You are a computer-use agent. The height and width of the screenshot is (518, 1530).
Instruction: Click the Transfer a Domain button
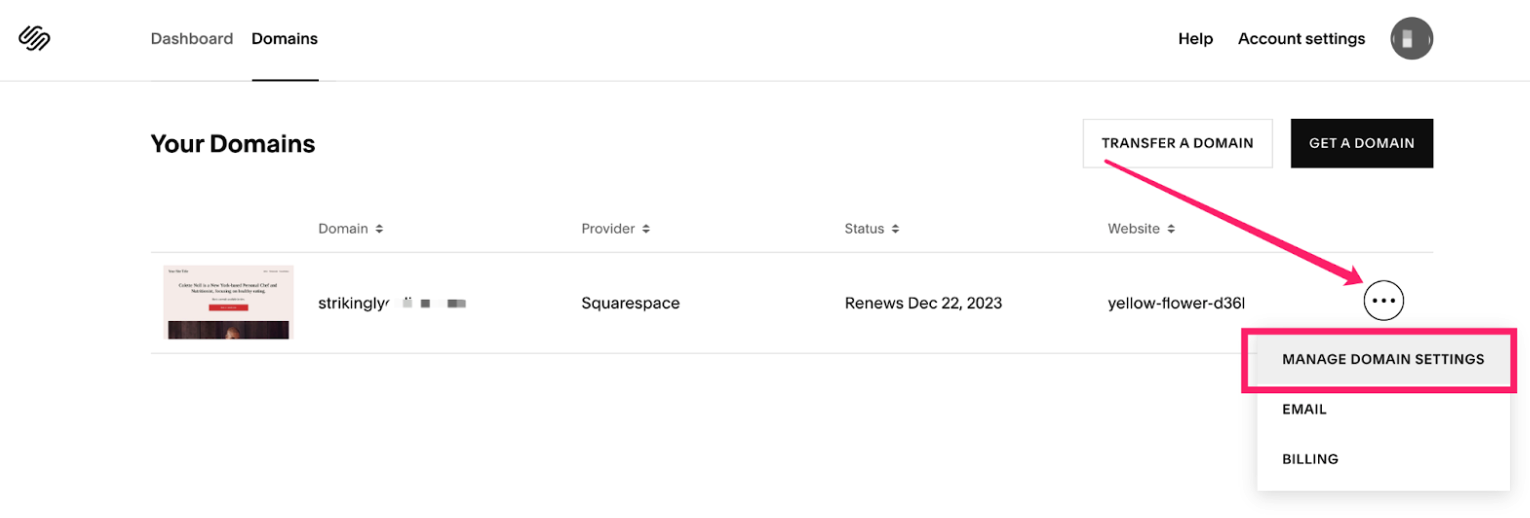tap(1177, 143)
